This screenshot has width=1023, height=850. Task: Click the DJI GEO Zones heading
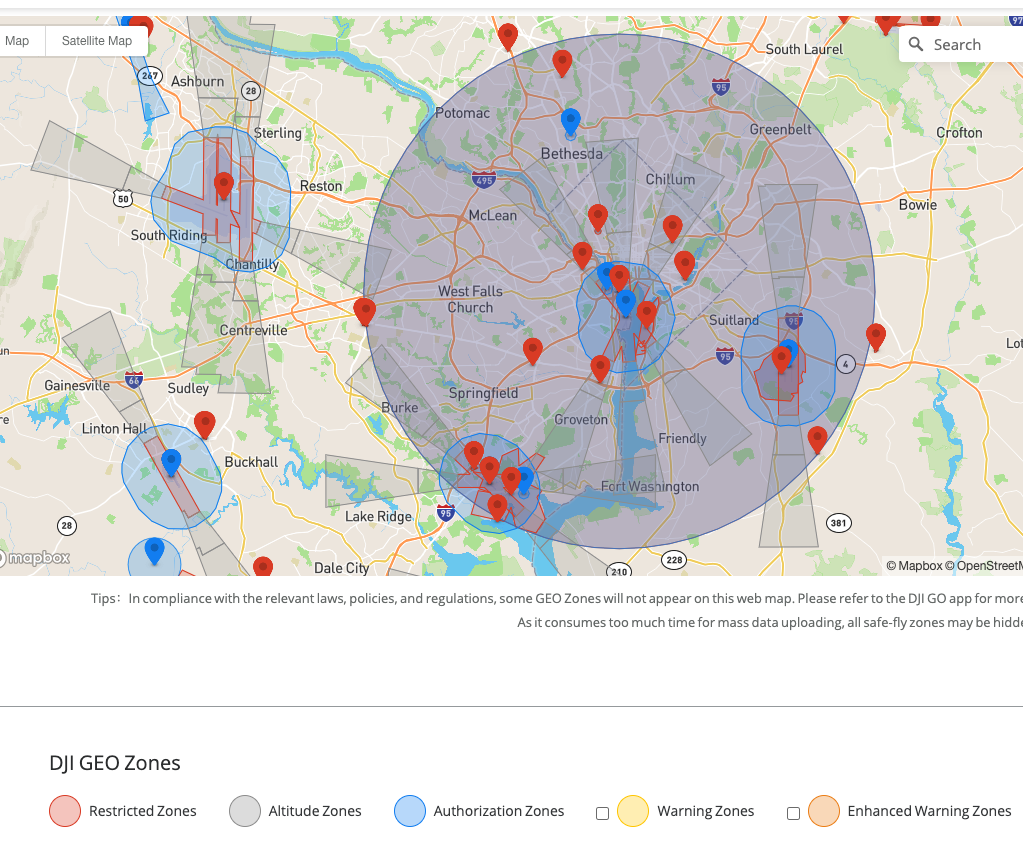(115, 763)
